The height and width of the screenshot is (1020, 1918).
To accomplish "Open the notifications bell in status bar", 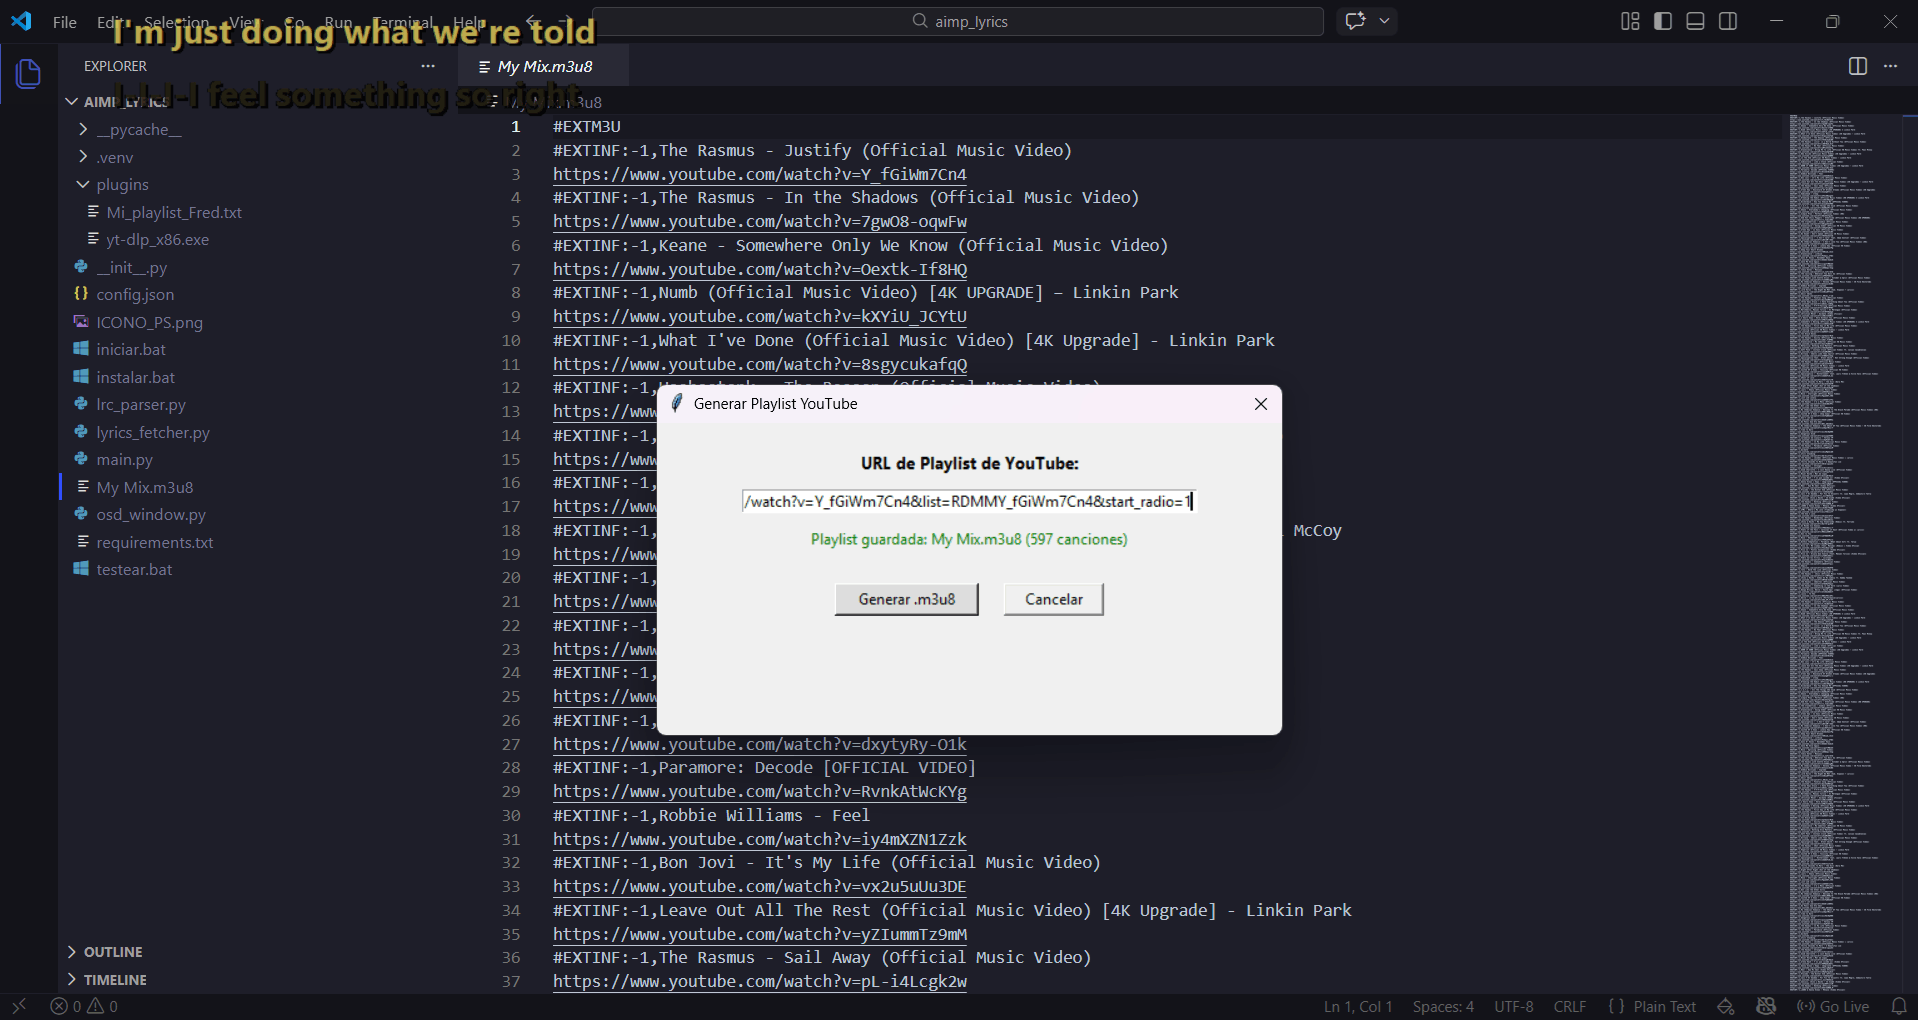I will (1899, 1006).
